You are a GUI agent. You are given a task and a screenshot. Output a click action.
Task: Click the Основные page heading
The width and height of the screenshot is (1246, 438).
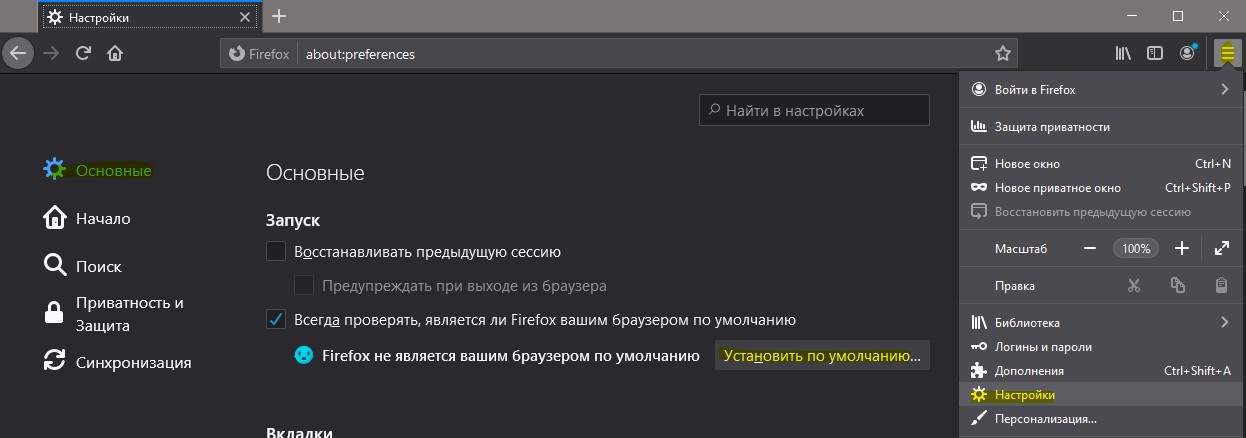coord(315,172)
